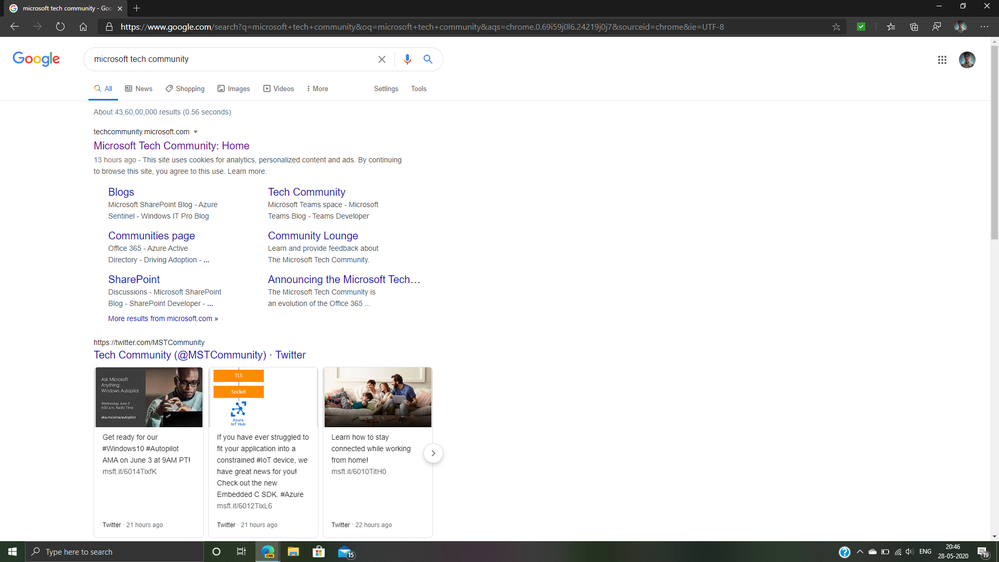Switch to the Videos tab

click(278, 89)
